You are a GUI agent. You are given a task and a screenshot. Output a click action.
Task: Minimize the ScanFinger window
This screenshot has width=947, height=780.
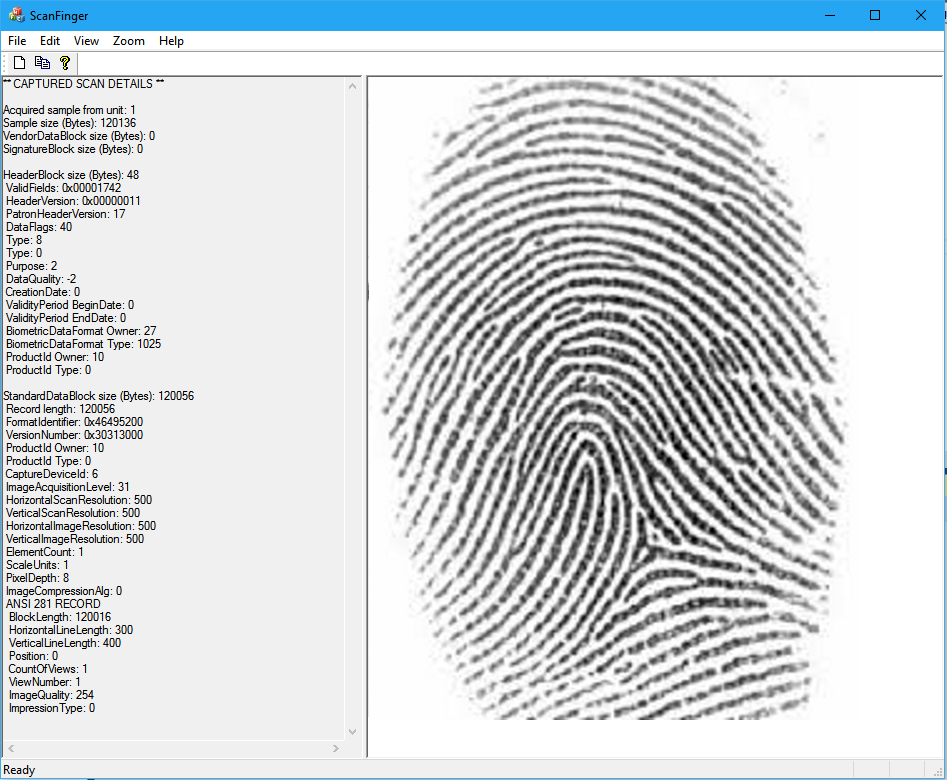(830, 15)
